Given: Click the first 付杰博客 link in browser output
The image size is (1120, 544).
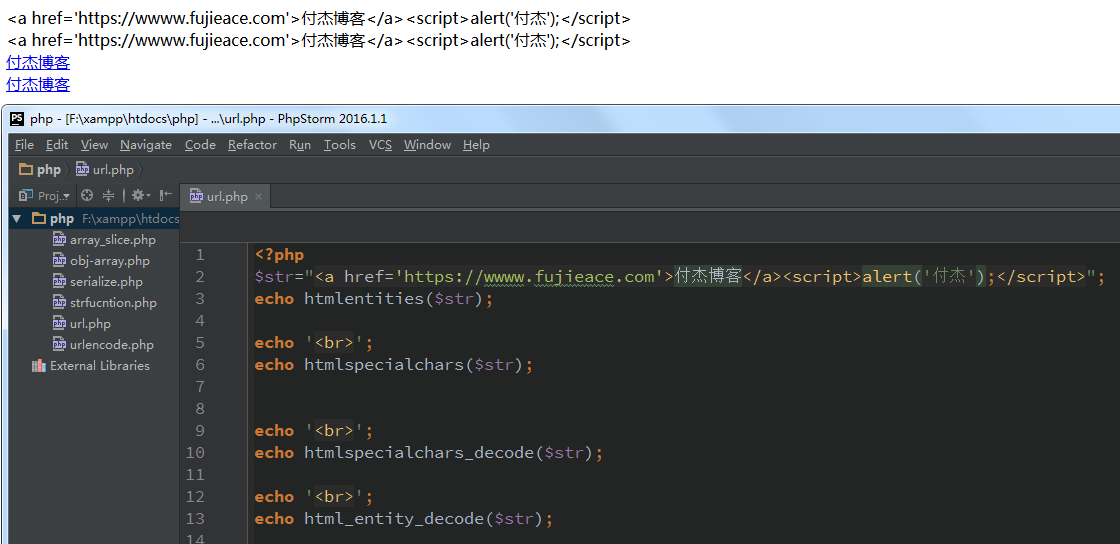Looking at the screenshot, I should [38, 63].
